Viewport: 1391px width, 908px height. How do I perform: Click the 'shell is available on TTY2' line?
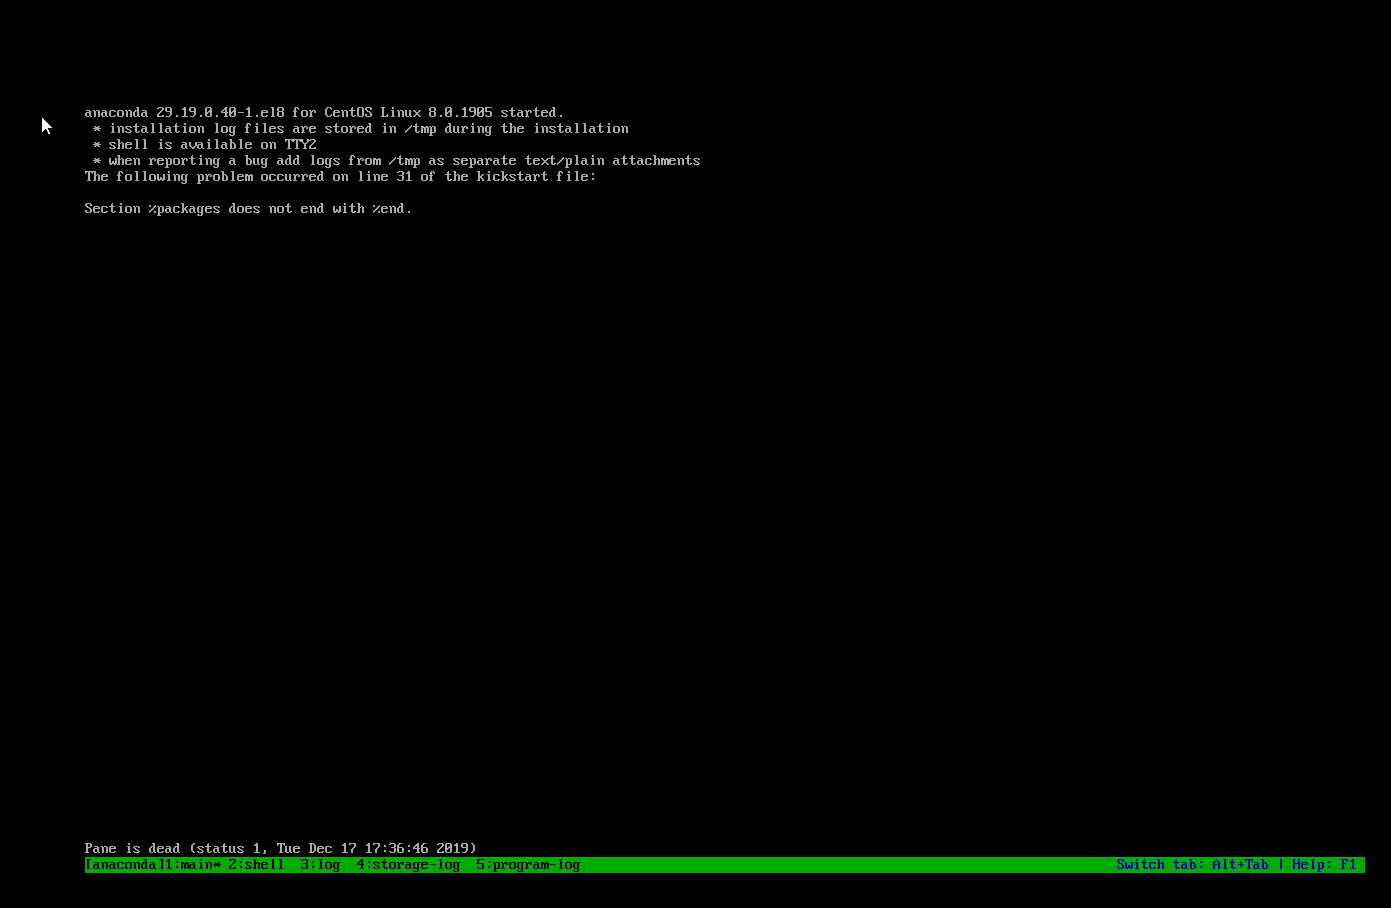204,144
